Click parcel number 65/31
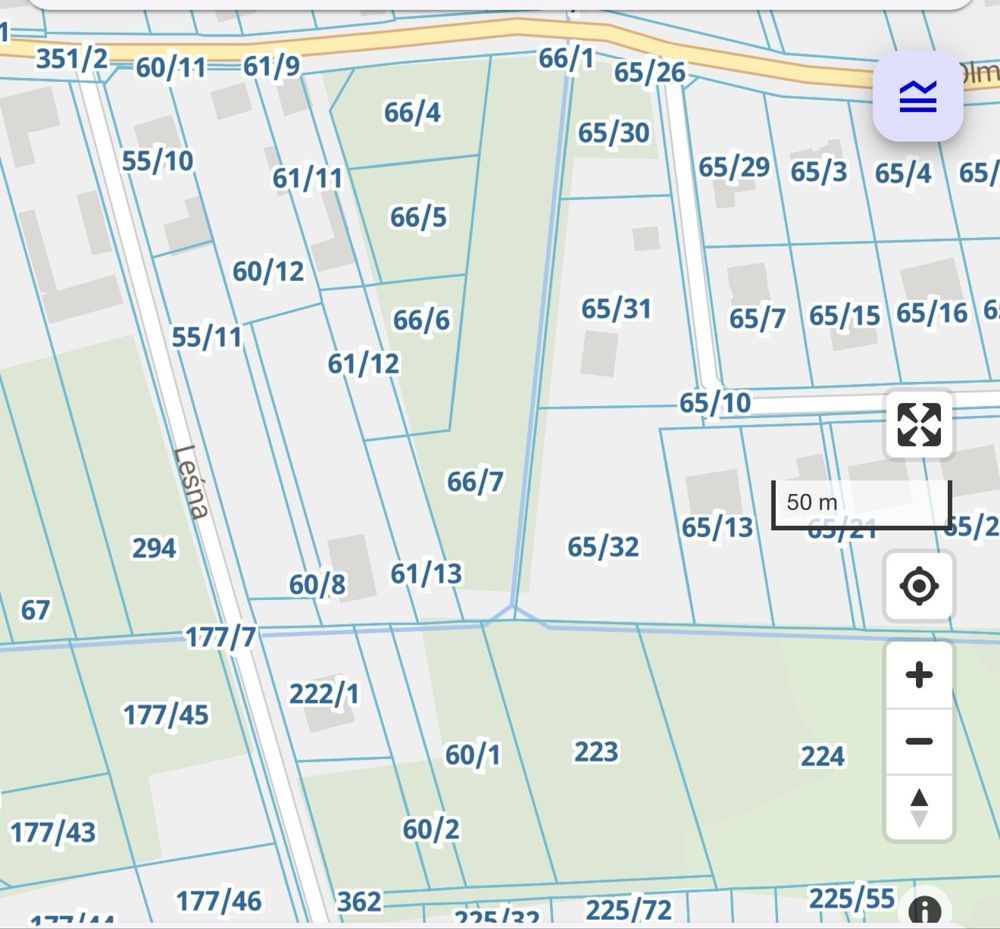1000x929 pixels. pos(616,309)
